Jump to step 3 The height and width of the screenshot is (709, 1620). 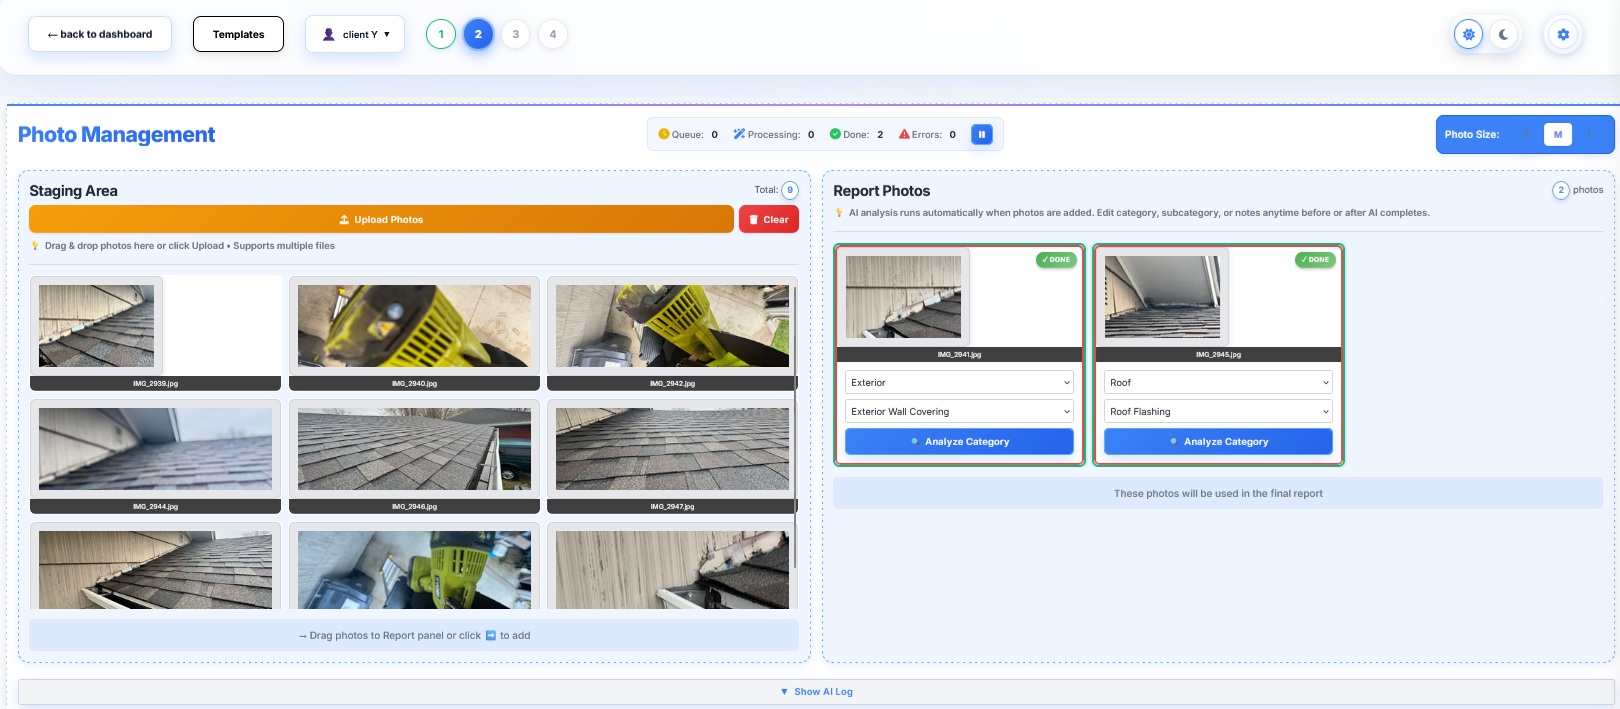516,34
